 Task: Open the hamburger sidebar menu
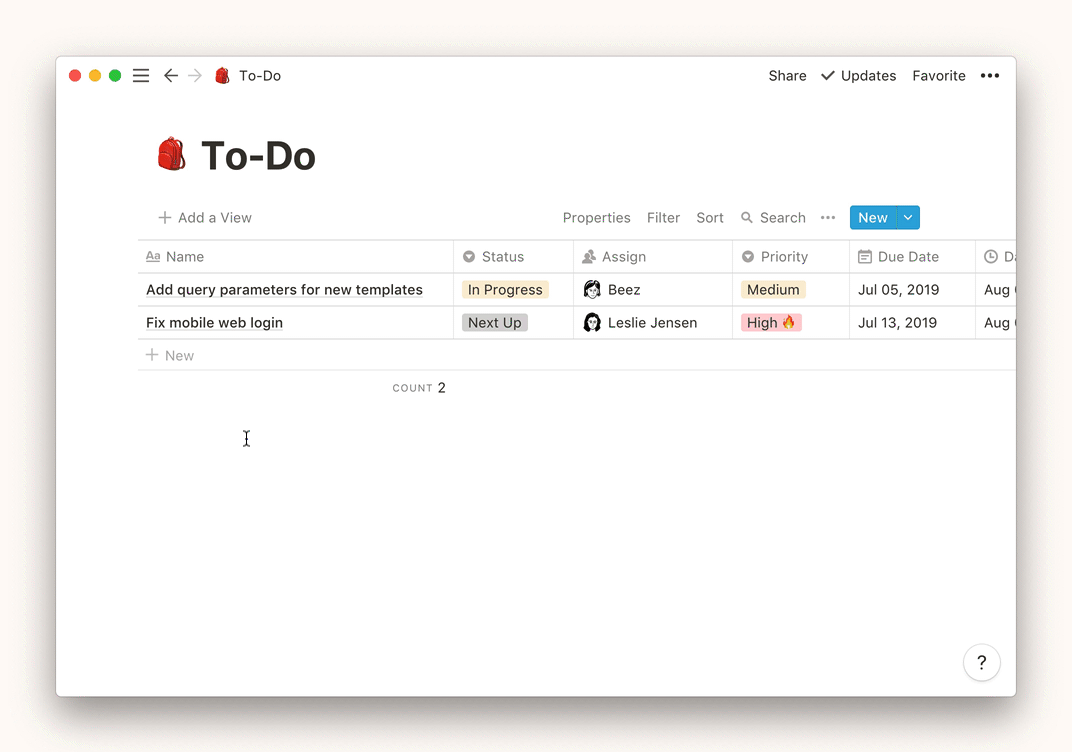[141, 76]
